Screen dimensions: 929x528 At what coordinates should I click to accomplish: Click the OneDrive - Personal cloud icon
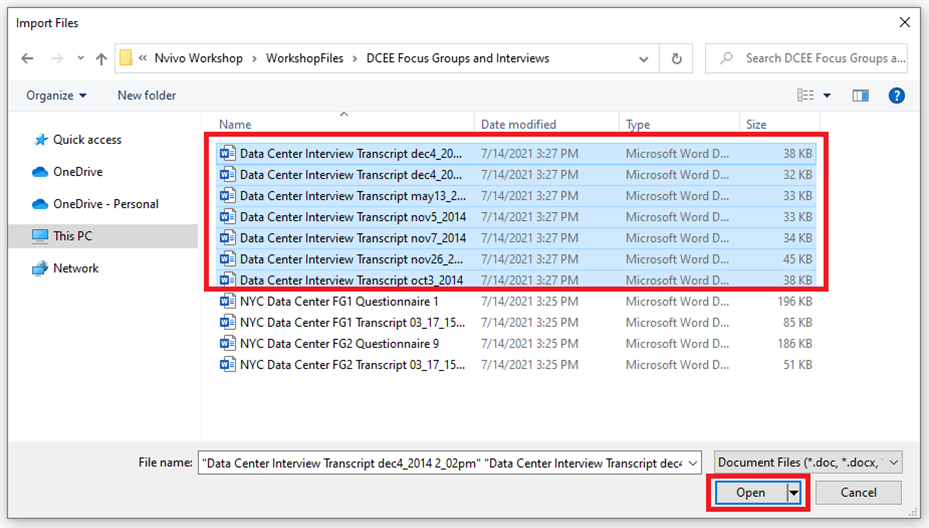40,204
